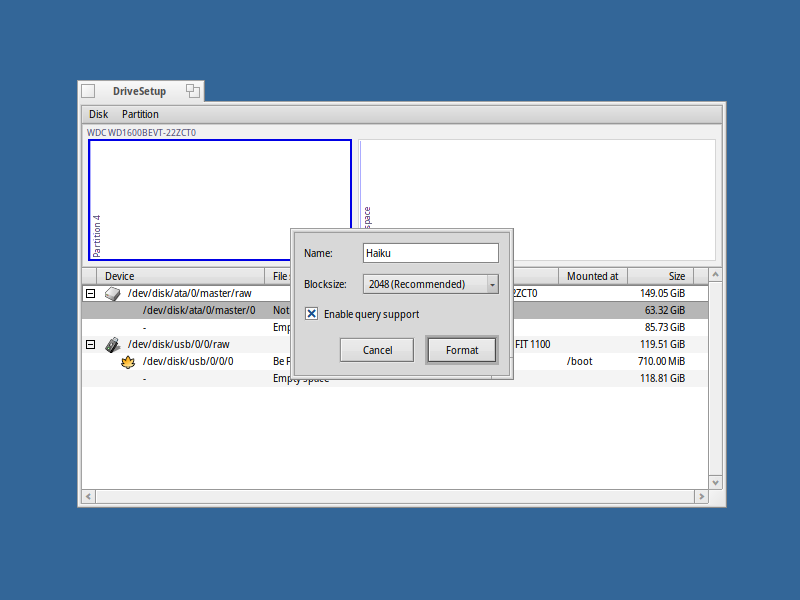Image resolution: width=800 pixels, height=600 pixels.
Task: Click the 85.73 GiB size value
Action: pos(665,327)
